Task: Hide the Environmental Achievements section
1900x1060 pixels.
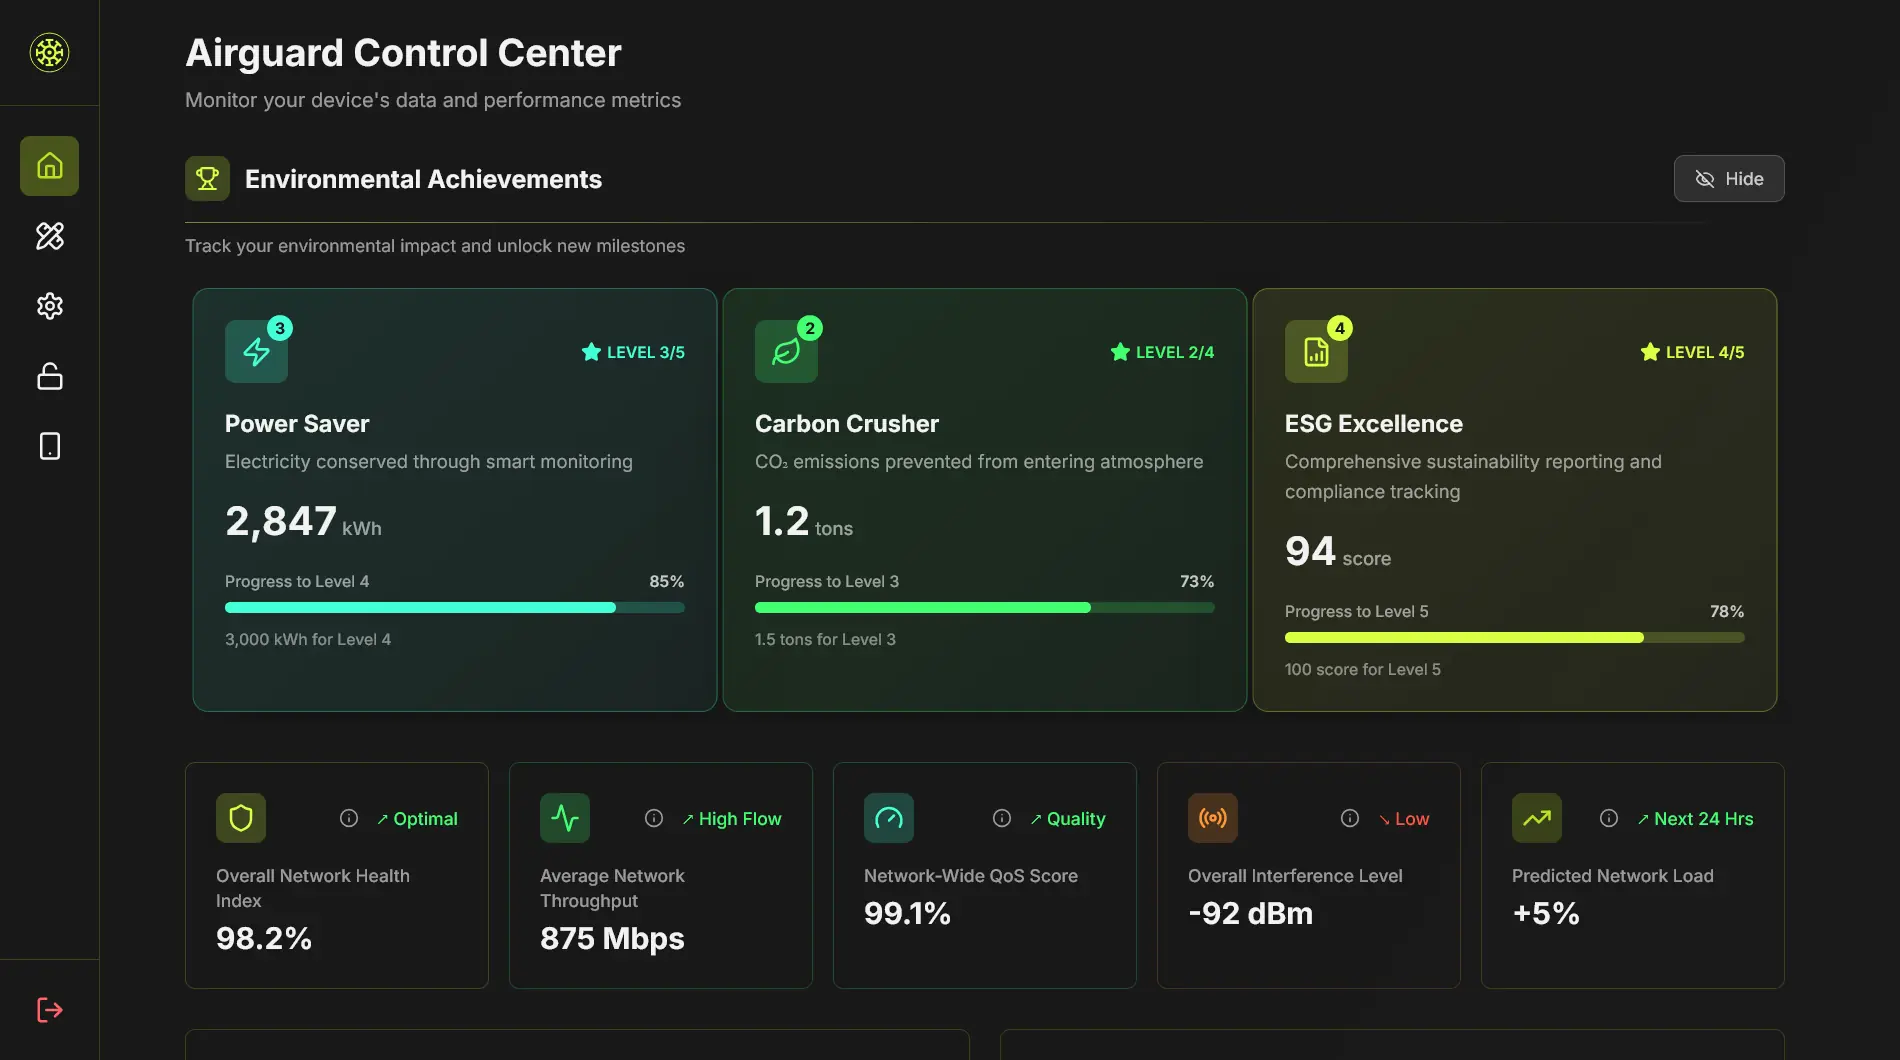Action: point(1728,178)
